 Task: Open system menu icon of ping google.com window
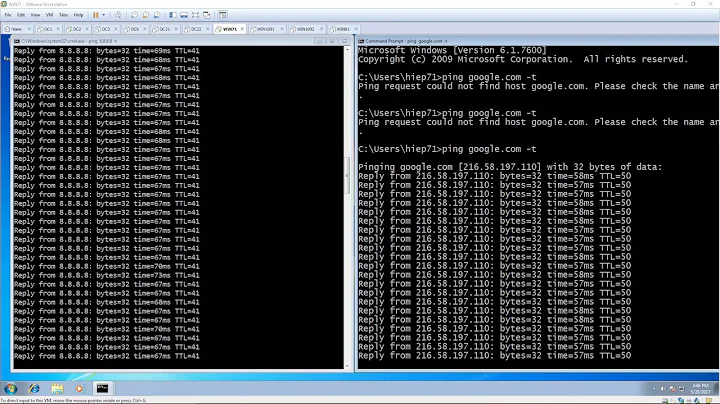click(x=361, y=41)
